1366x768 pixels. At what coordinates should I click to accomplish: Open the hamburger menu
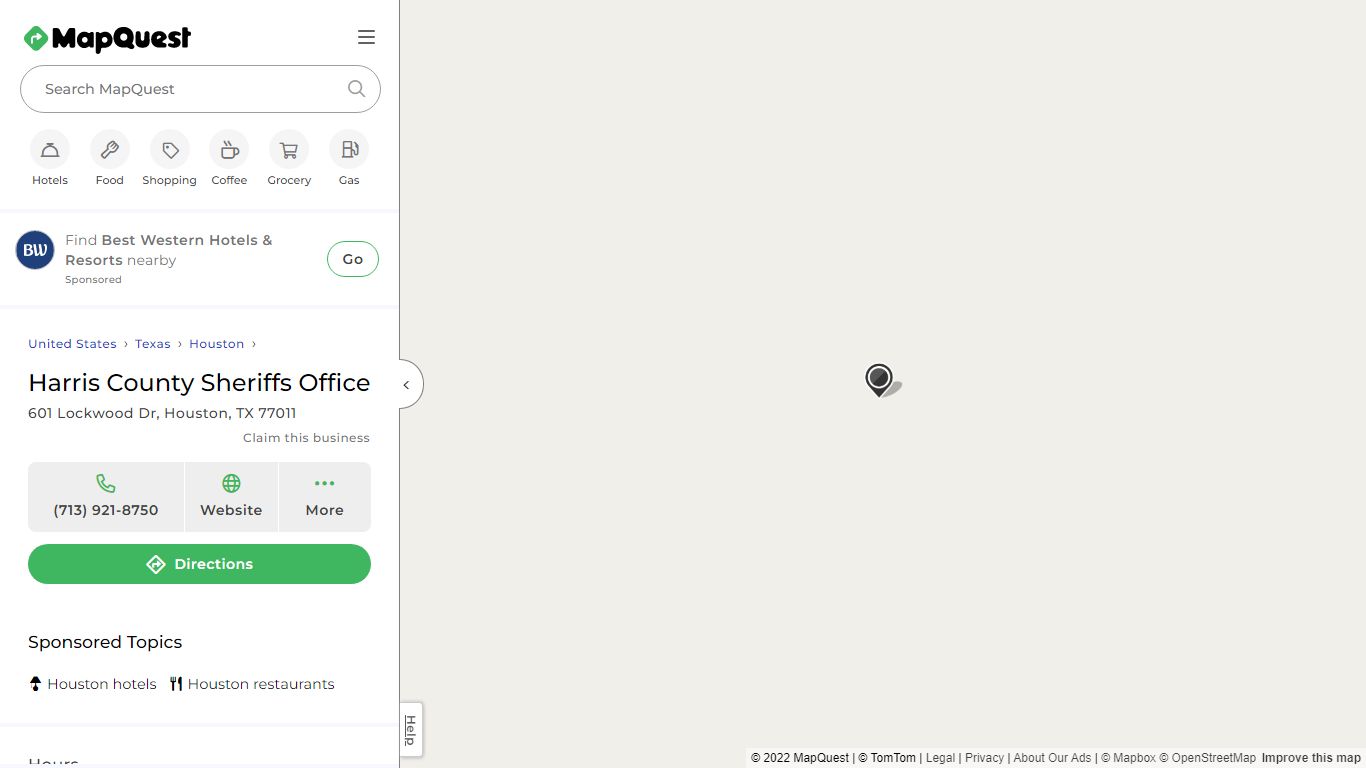366,37
